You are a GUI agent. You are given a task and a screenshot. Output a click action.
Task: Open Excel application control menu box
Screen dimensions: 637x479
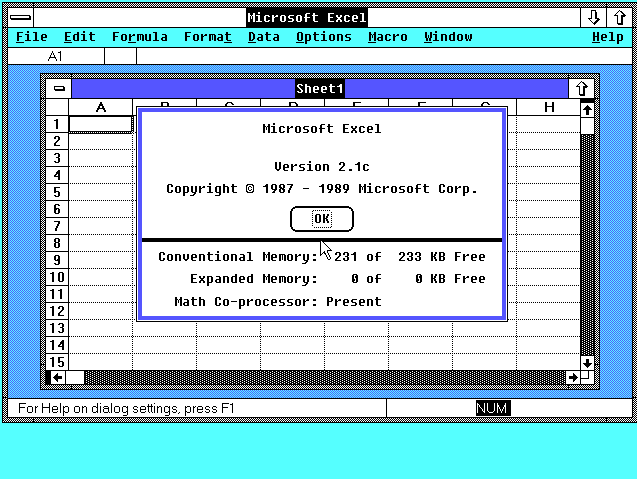(20, 17)
